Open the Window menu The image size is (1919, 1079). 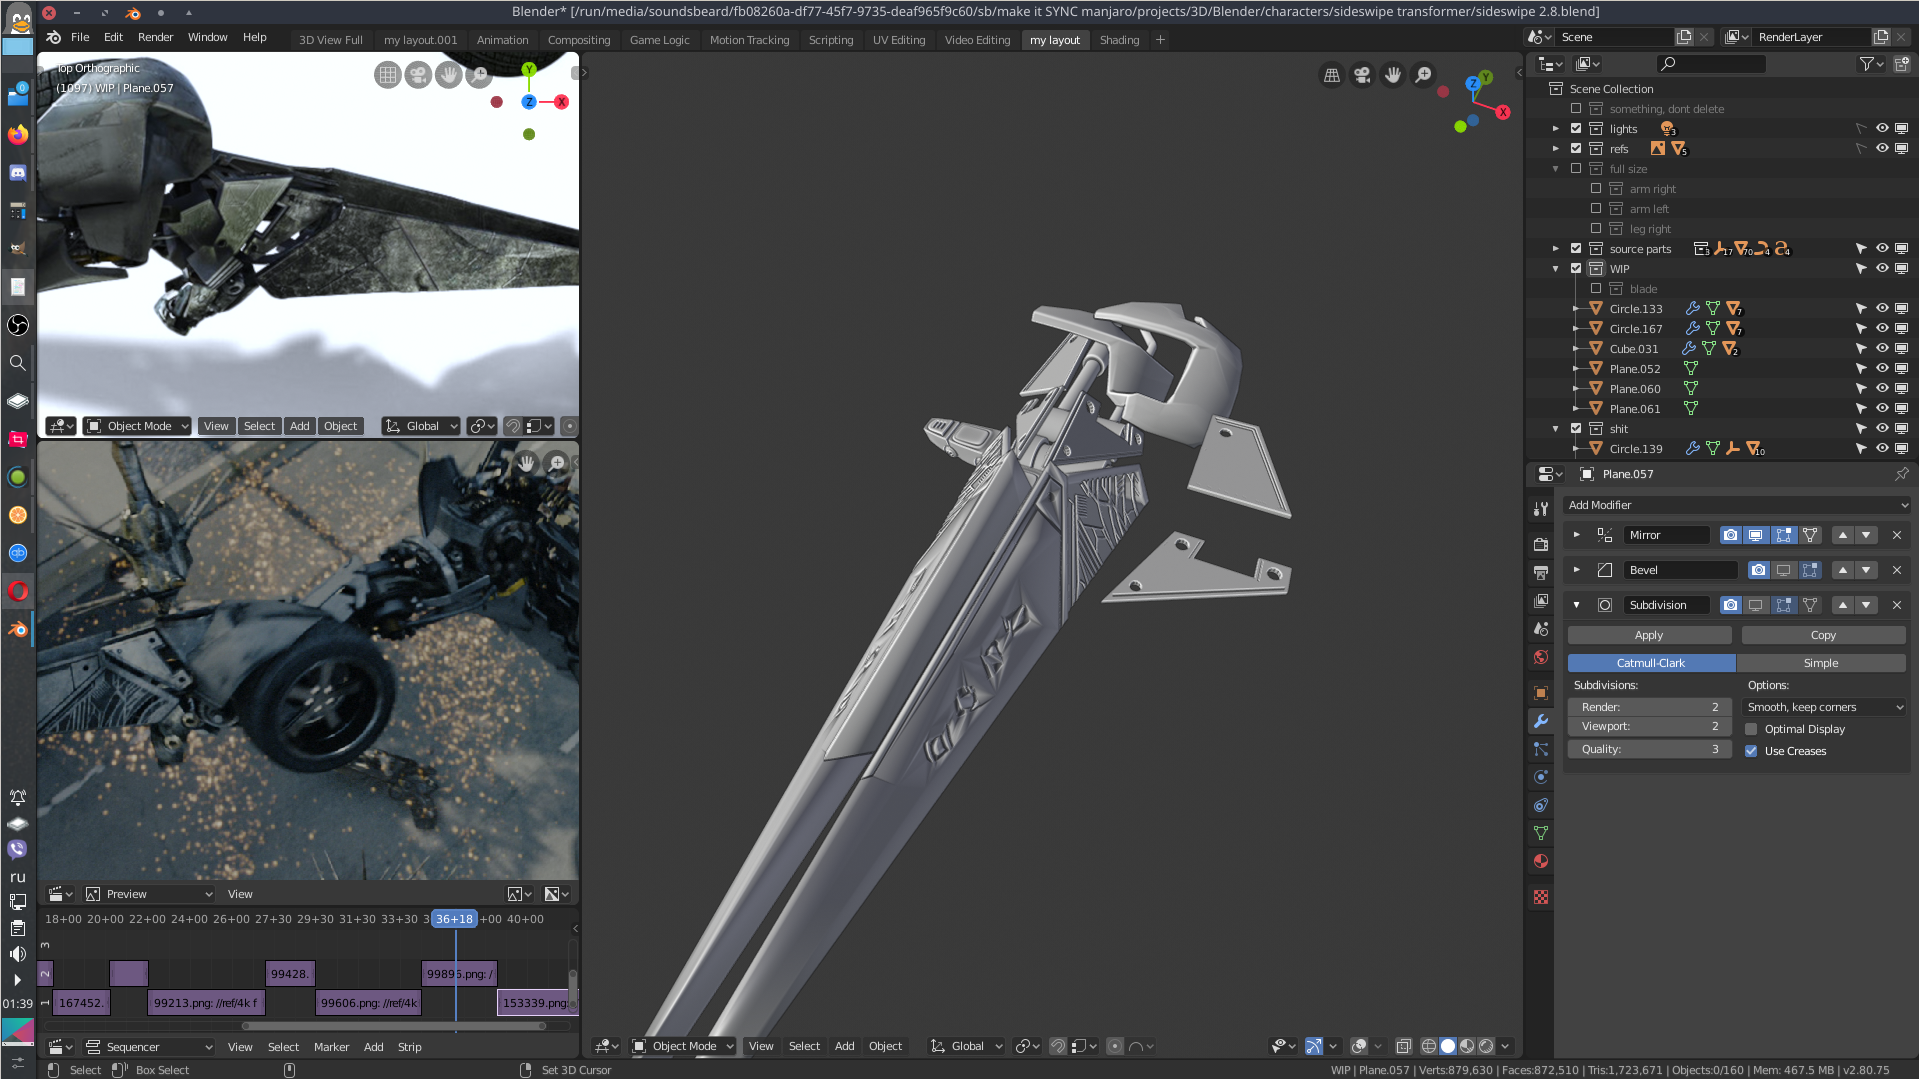tap(207, 37)
